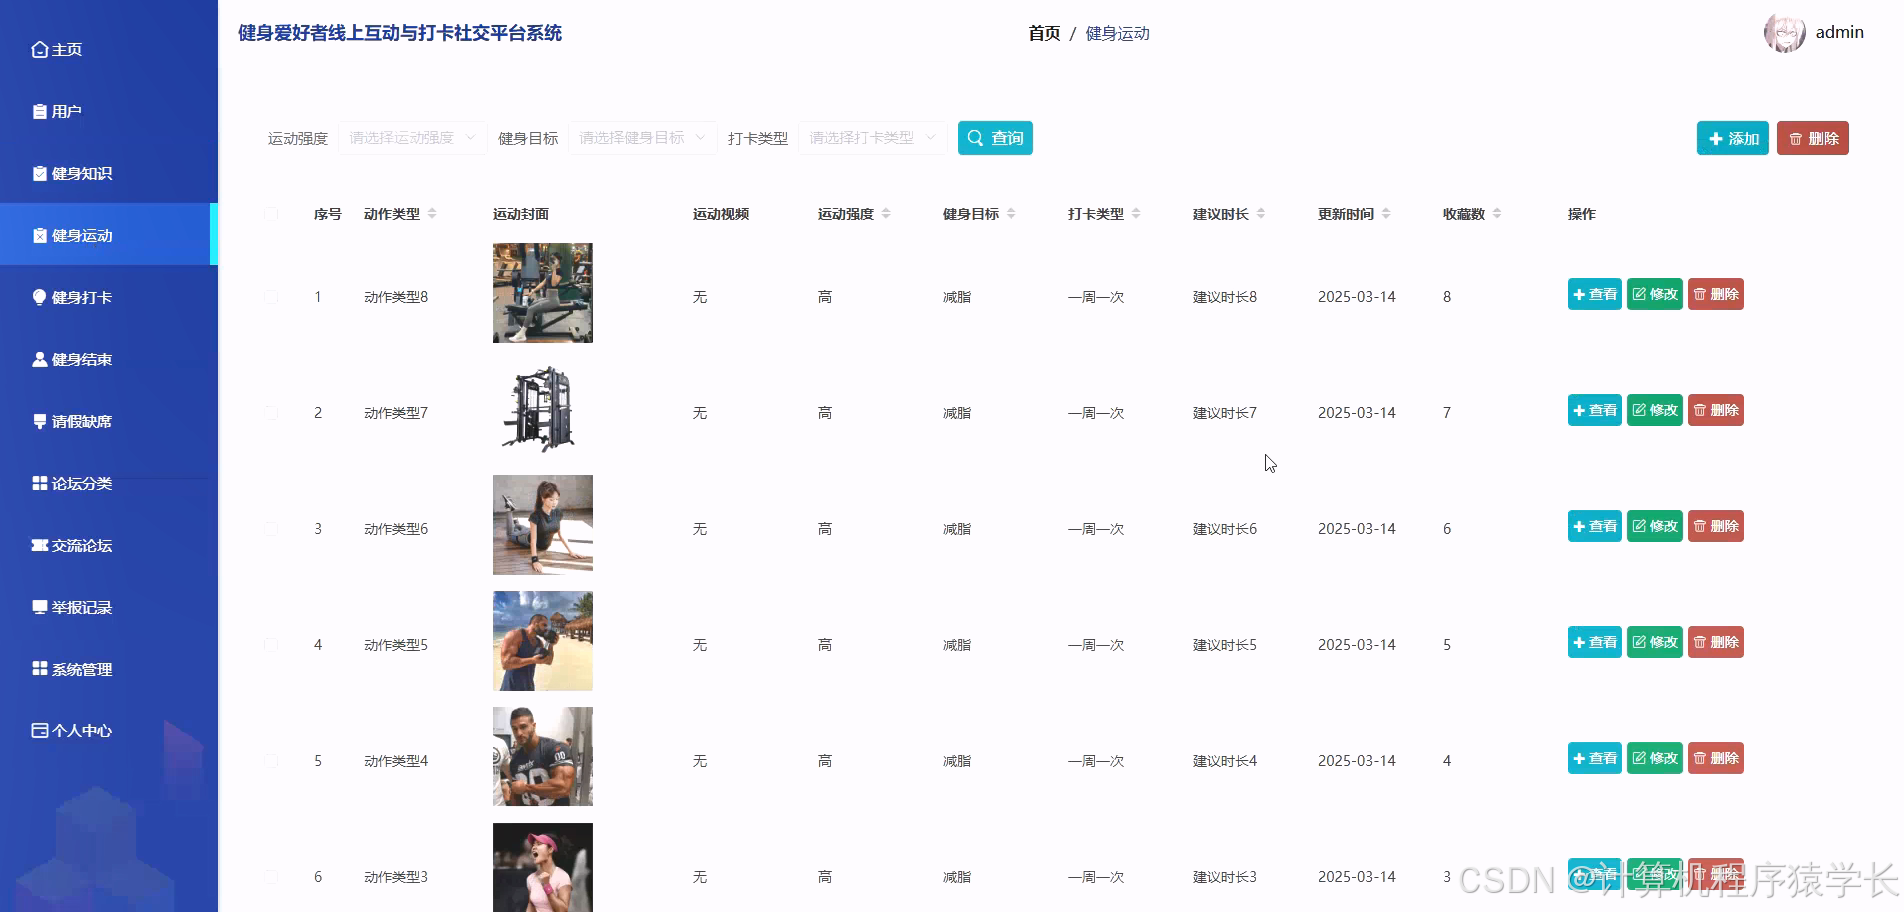Click the admin username text
The image size is (1904, 912).
point(1840,32)
